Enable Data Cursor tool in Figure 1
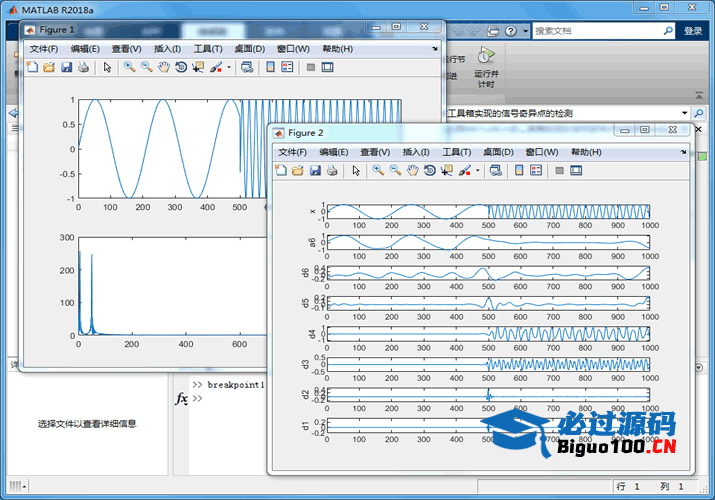This screenshot has height=500, width=715. point(198,67)
